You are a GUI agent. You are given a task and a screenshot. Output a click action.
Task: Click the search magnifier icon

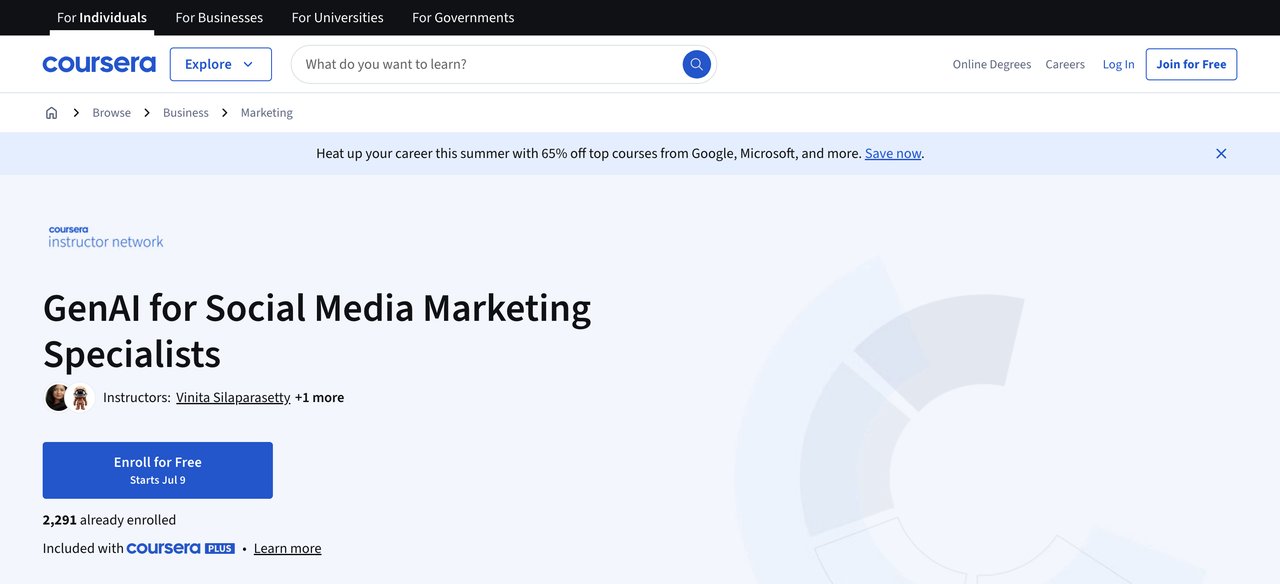[696, 63]
